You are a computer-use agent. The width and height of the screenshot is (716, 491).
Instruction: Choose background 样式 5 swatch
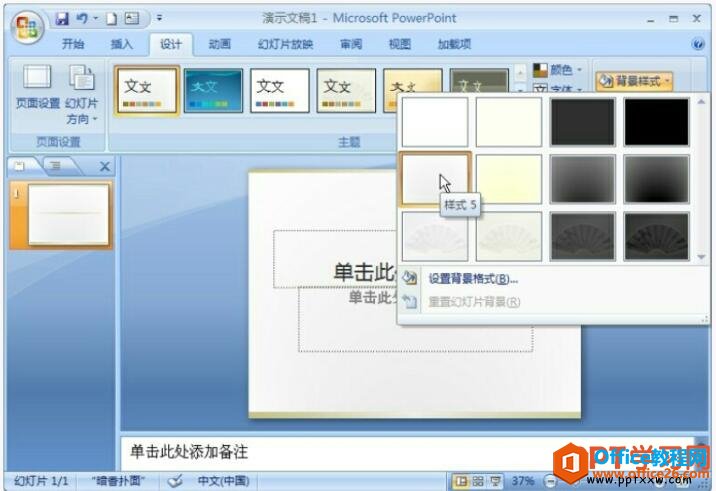pyautogui.click(x=435, y=179)
